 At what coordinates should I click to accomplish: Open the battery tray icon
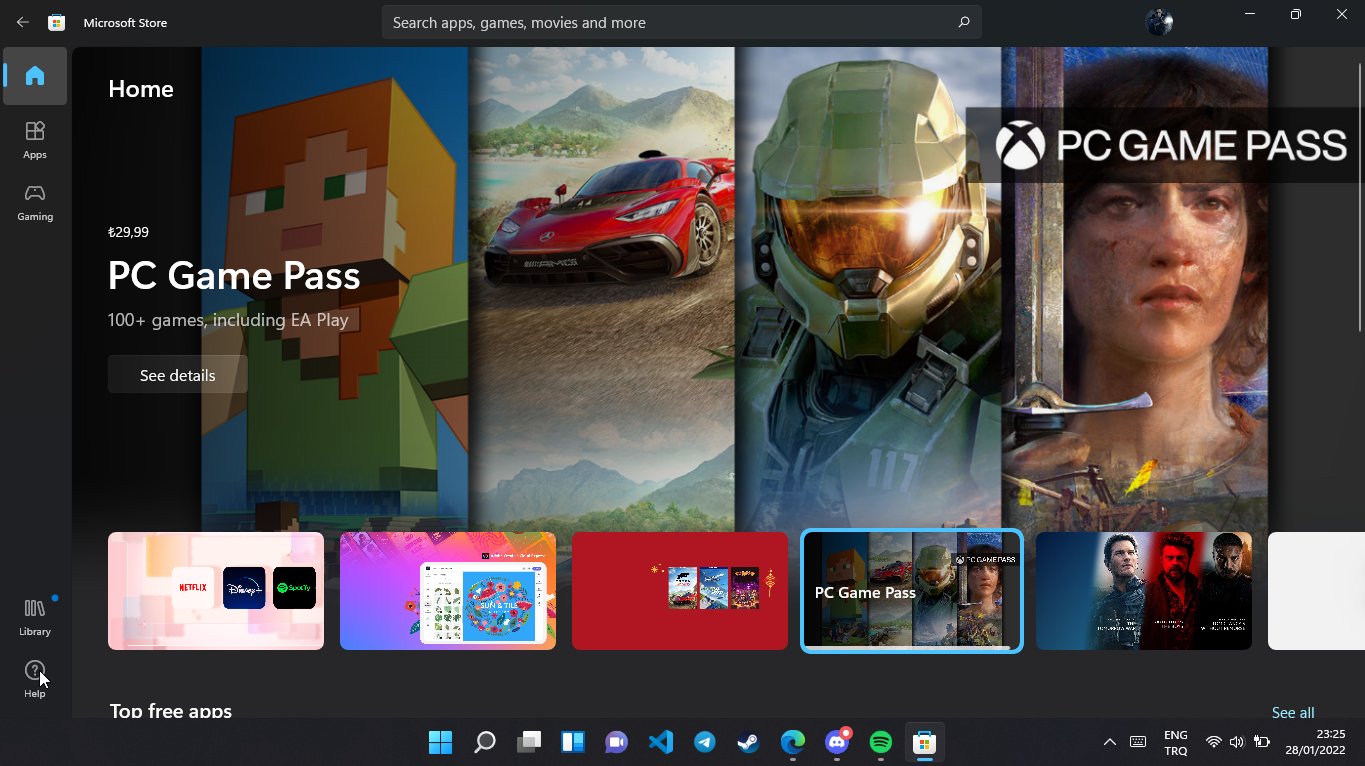pos(1262,742)
